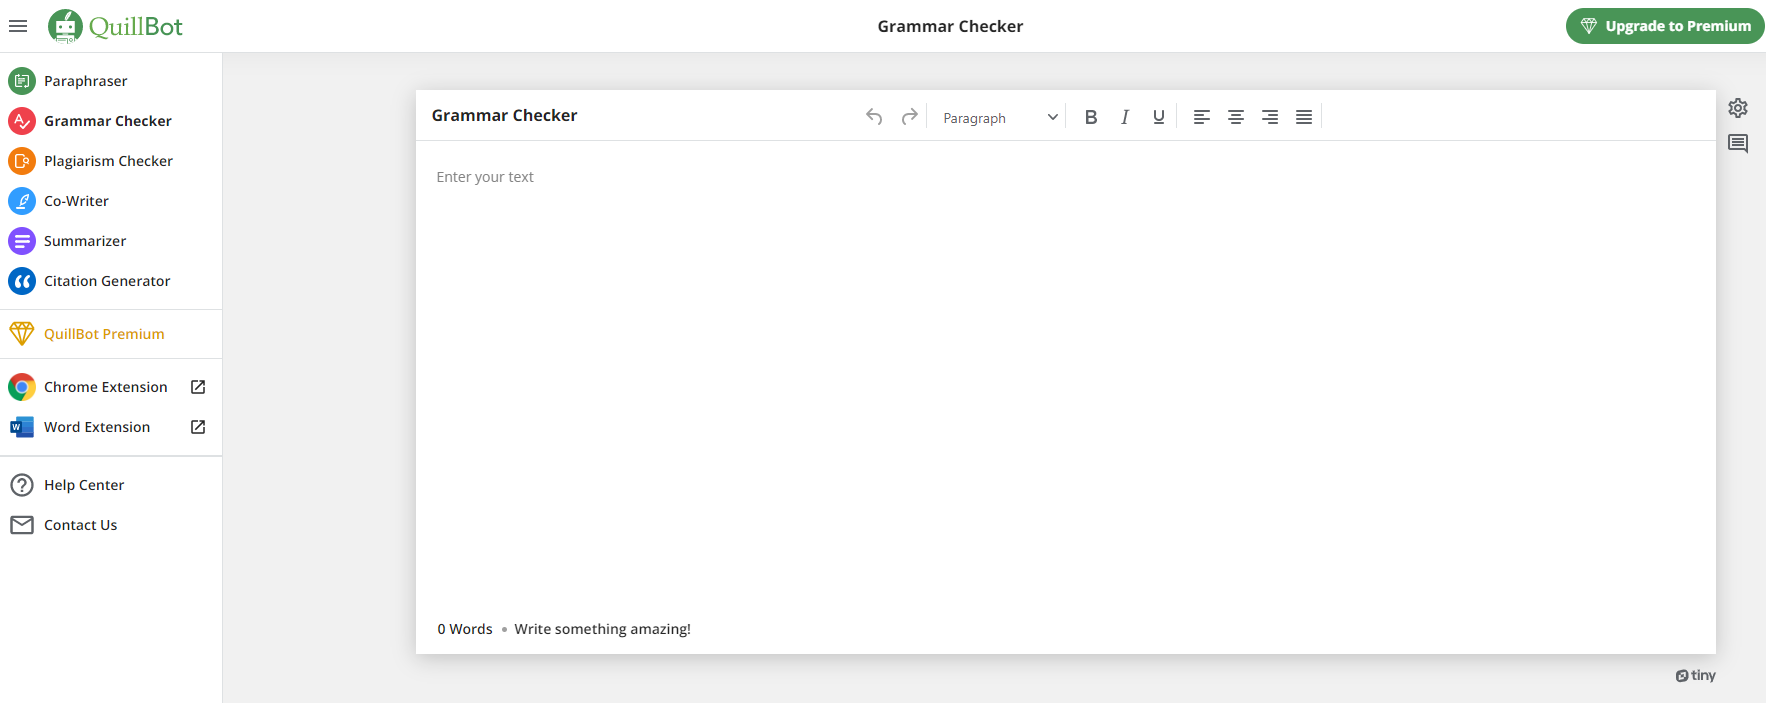
Task: Open Word Extension external link arrow
Action: click(198, 427)
